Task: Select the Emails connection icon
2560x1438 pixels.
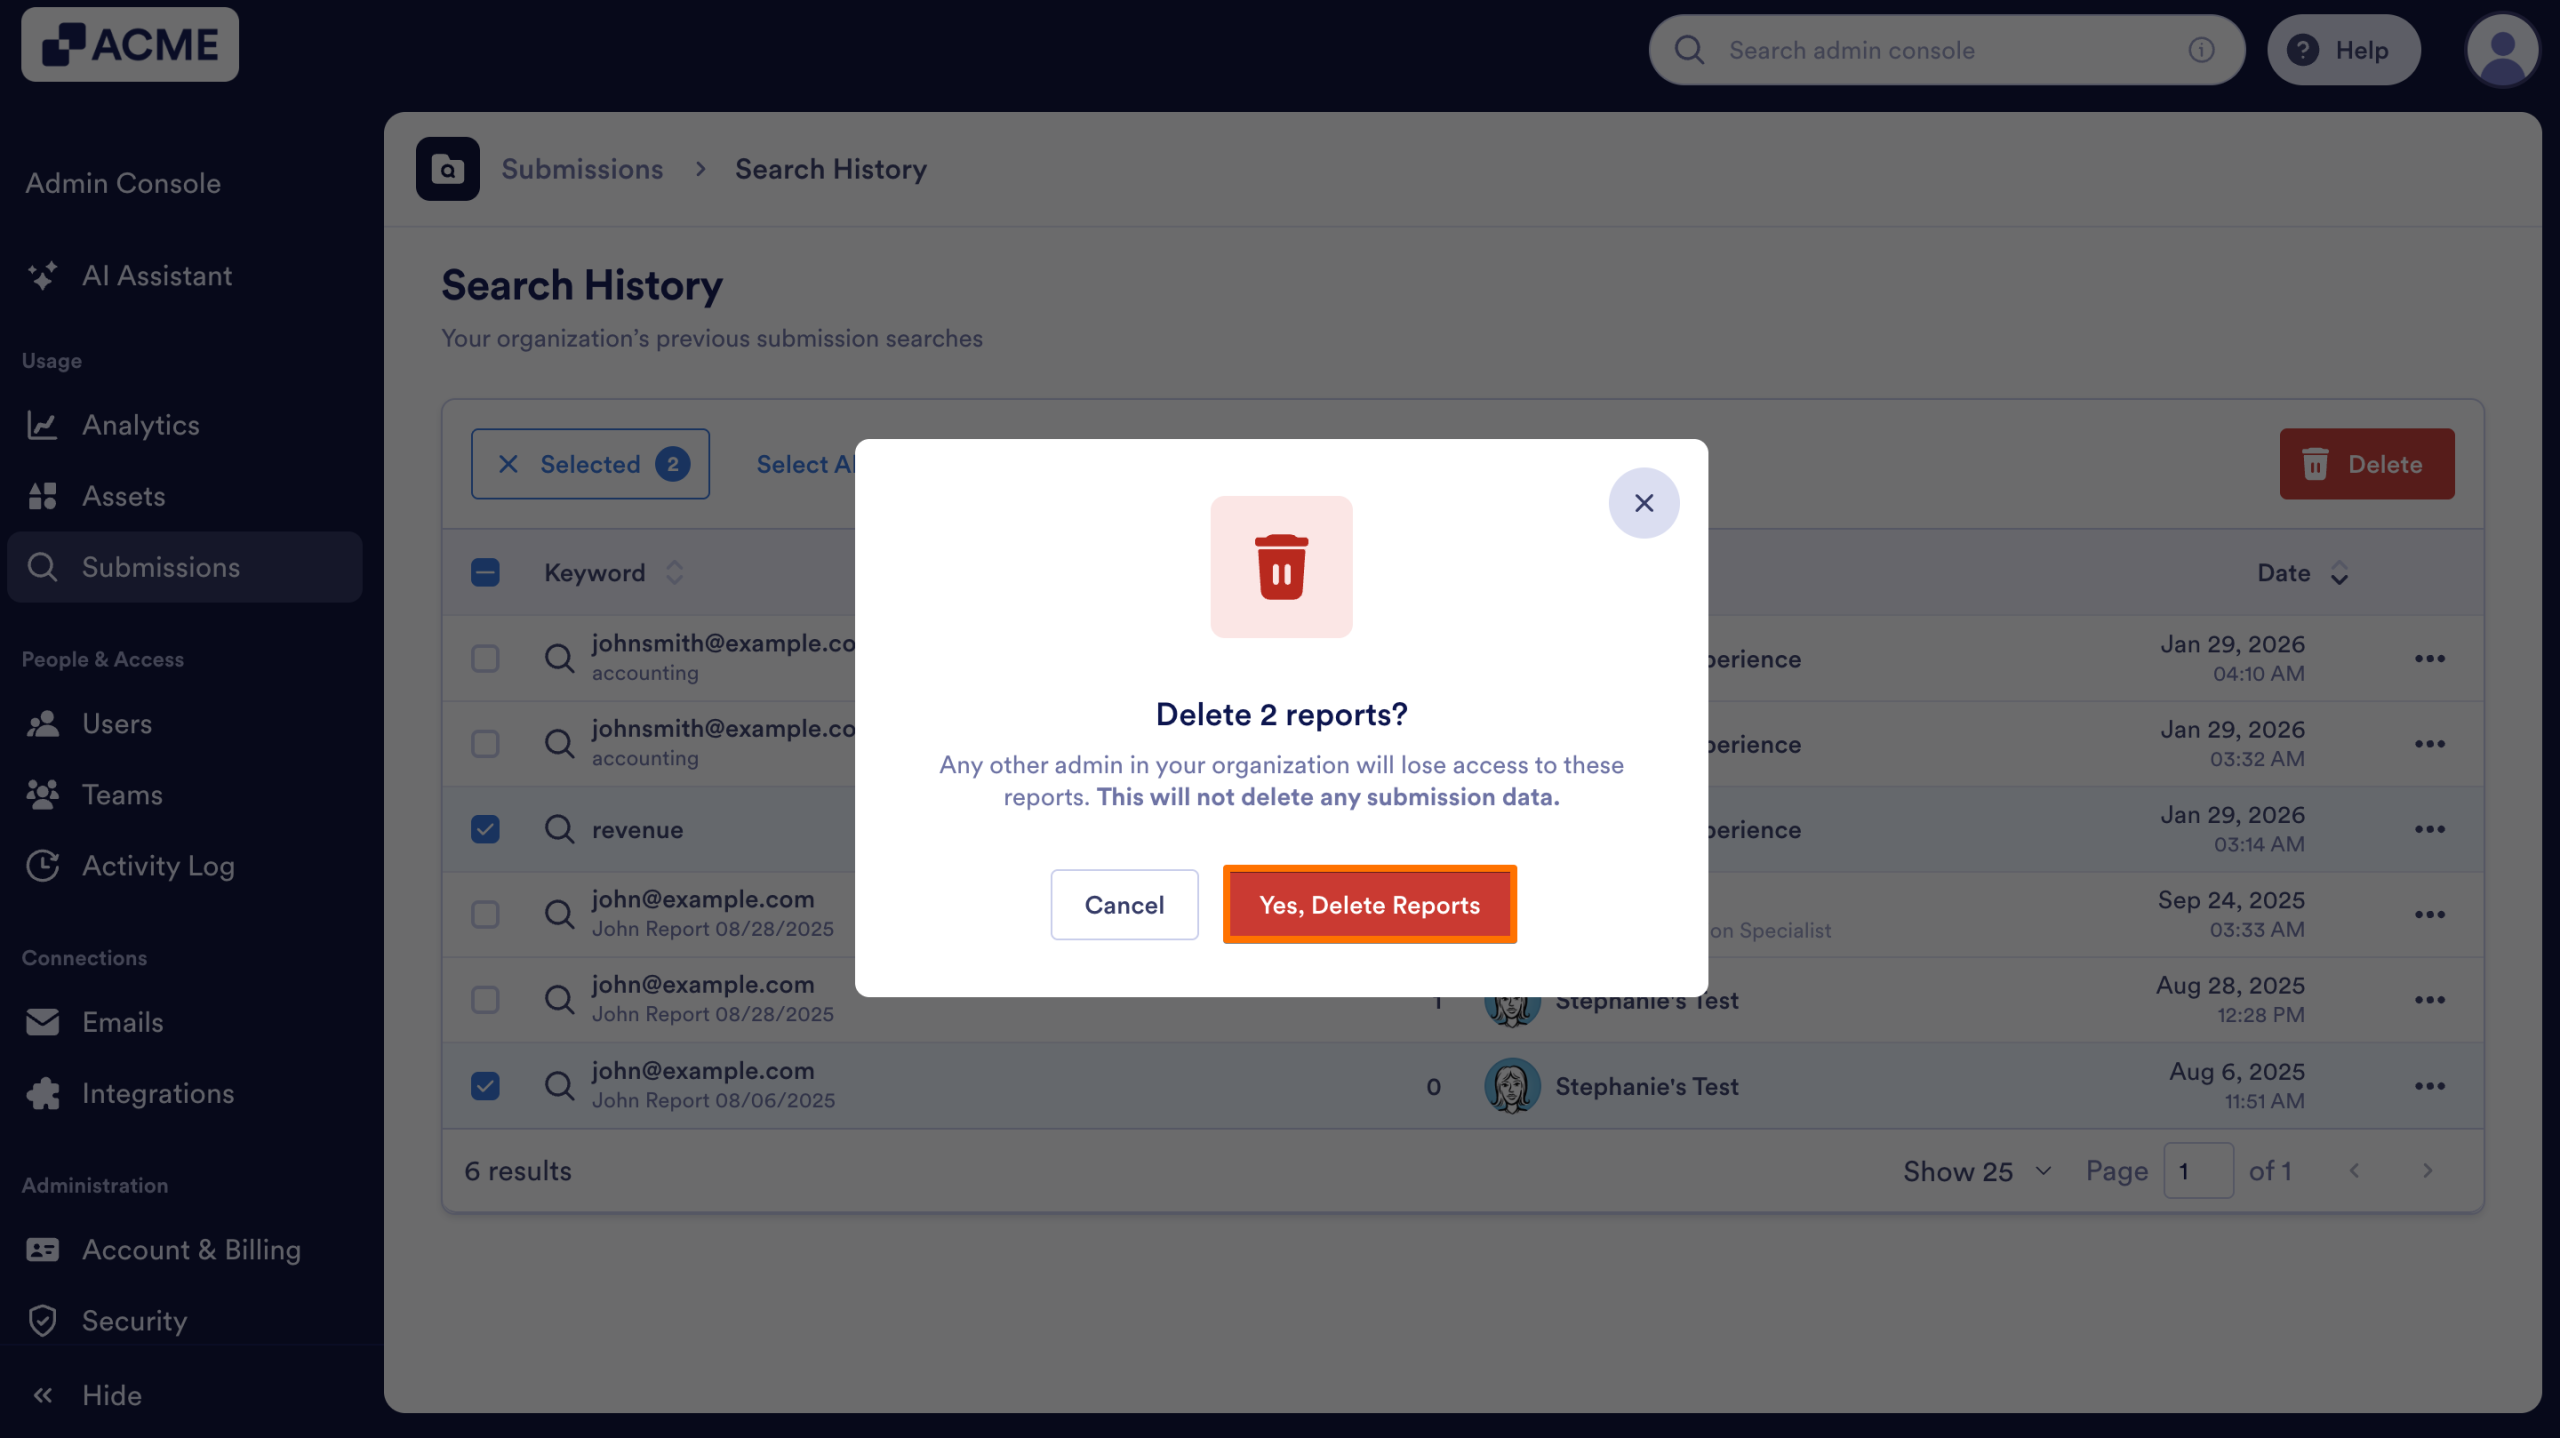Action: [x=43, y=1022]
